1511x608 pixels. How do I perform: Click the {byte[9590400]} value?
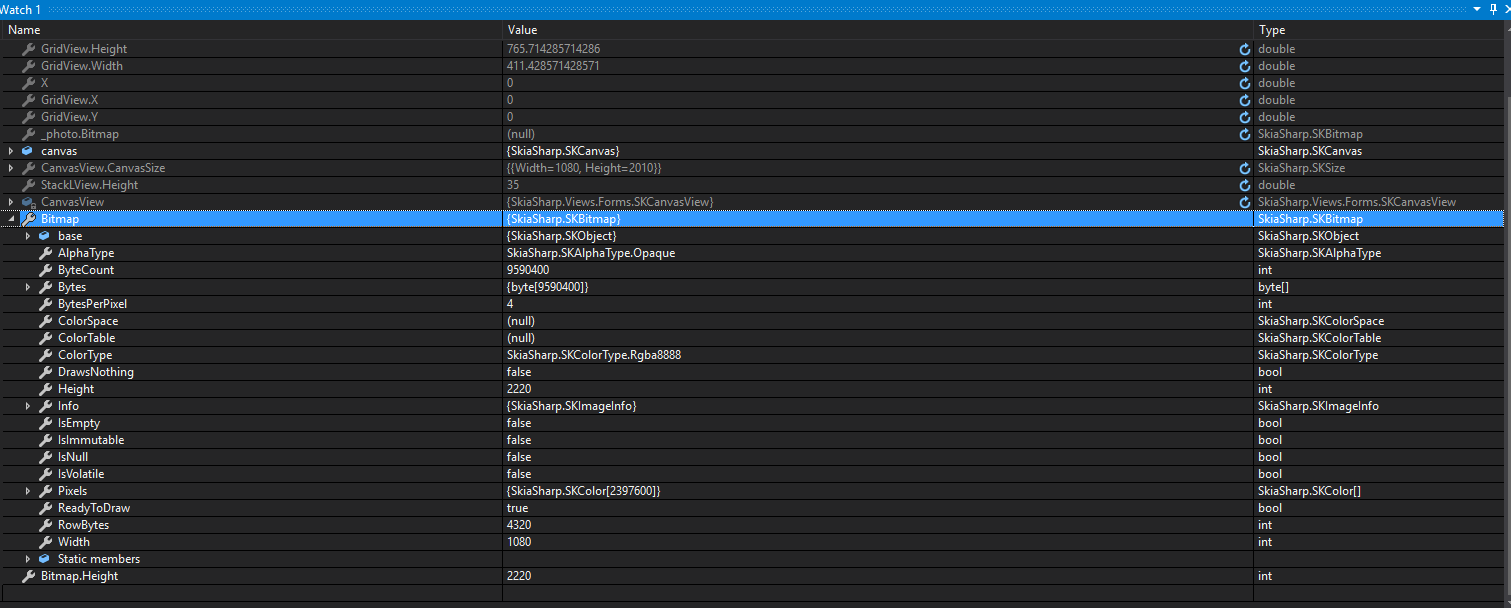coord(548,287)
